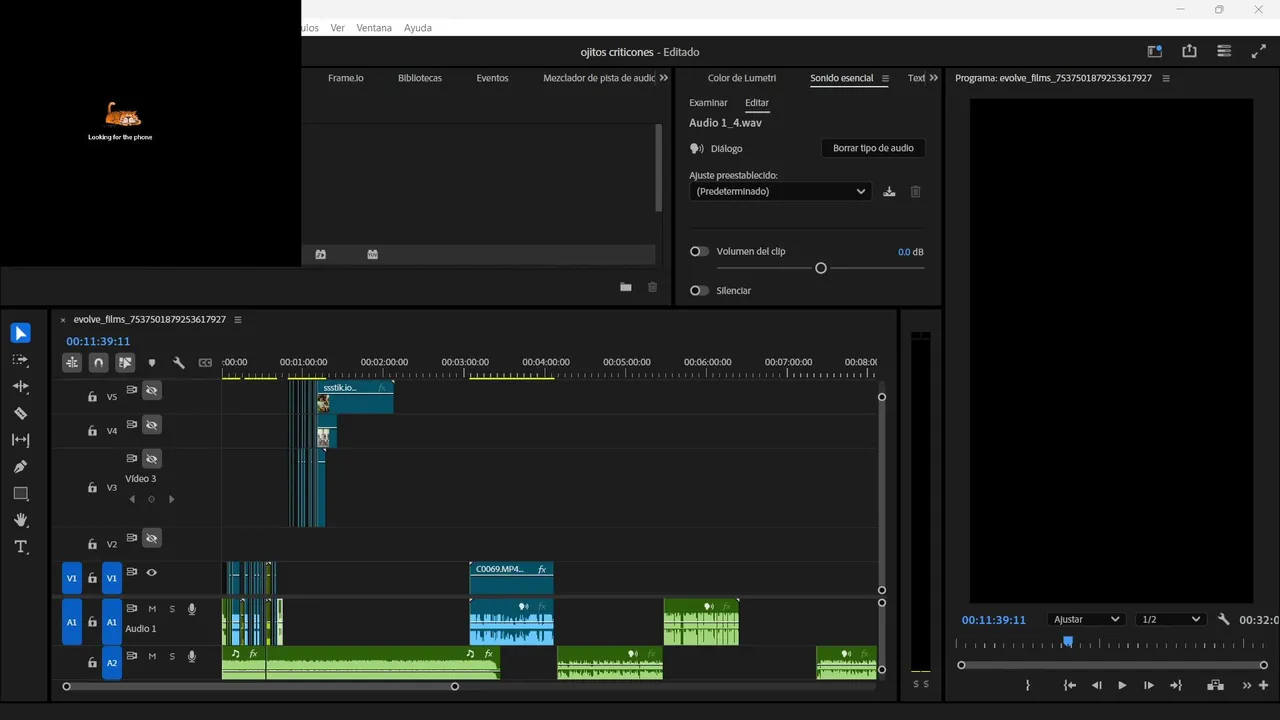Show hidden track V2 output
The image size is (1280, 720).
click(x=151, y=538)
